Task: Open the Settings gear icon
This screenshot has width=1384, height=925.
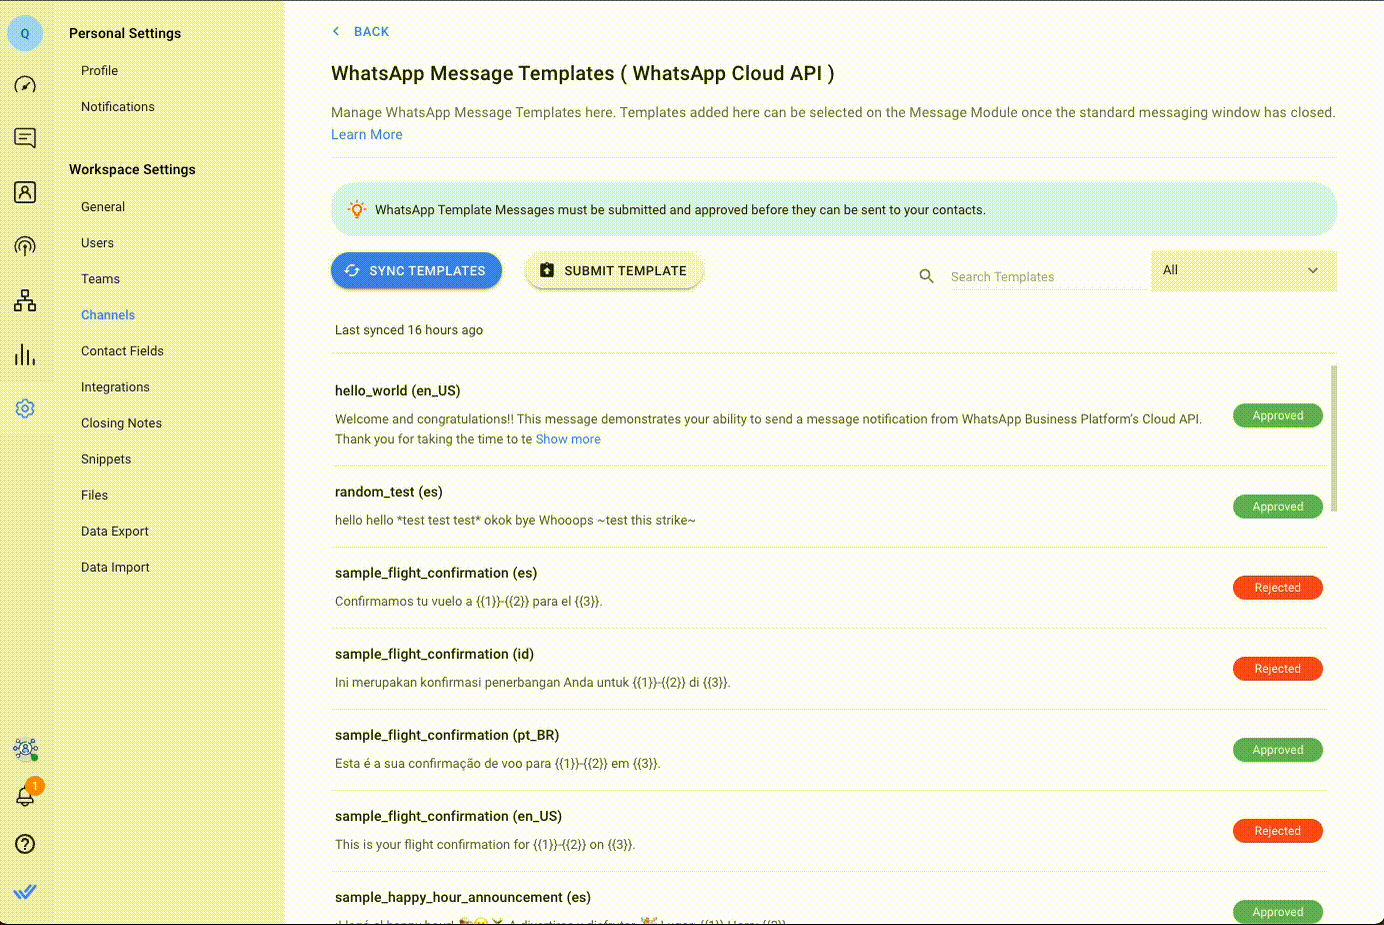Action: 25,408
